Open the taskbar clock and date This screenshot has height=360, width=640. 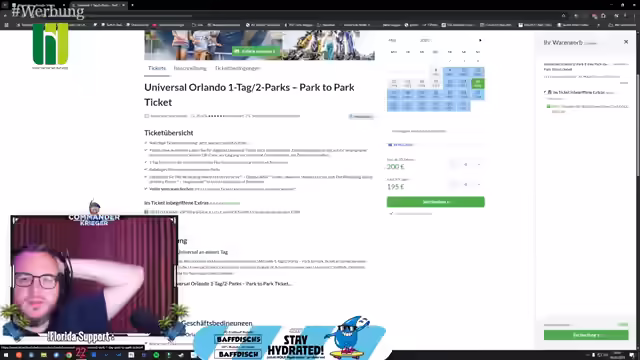[617, 355]
